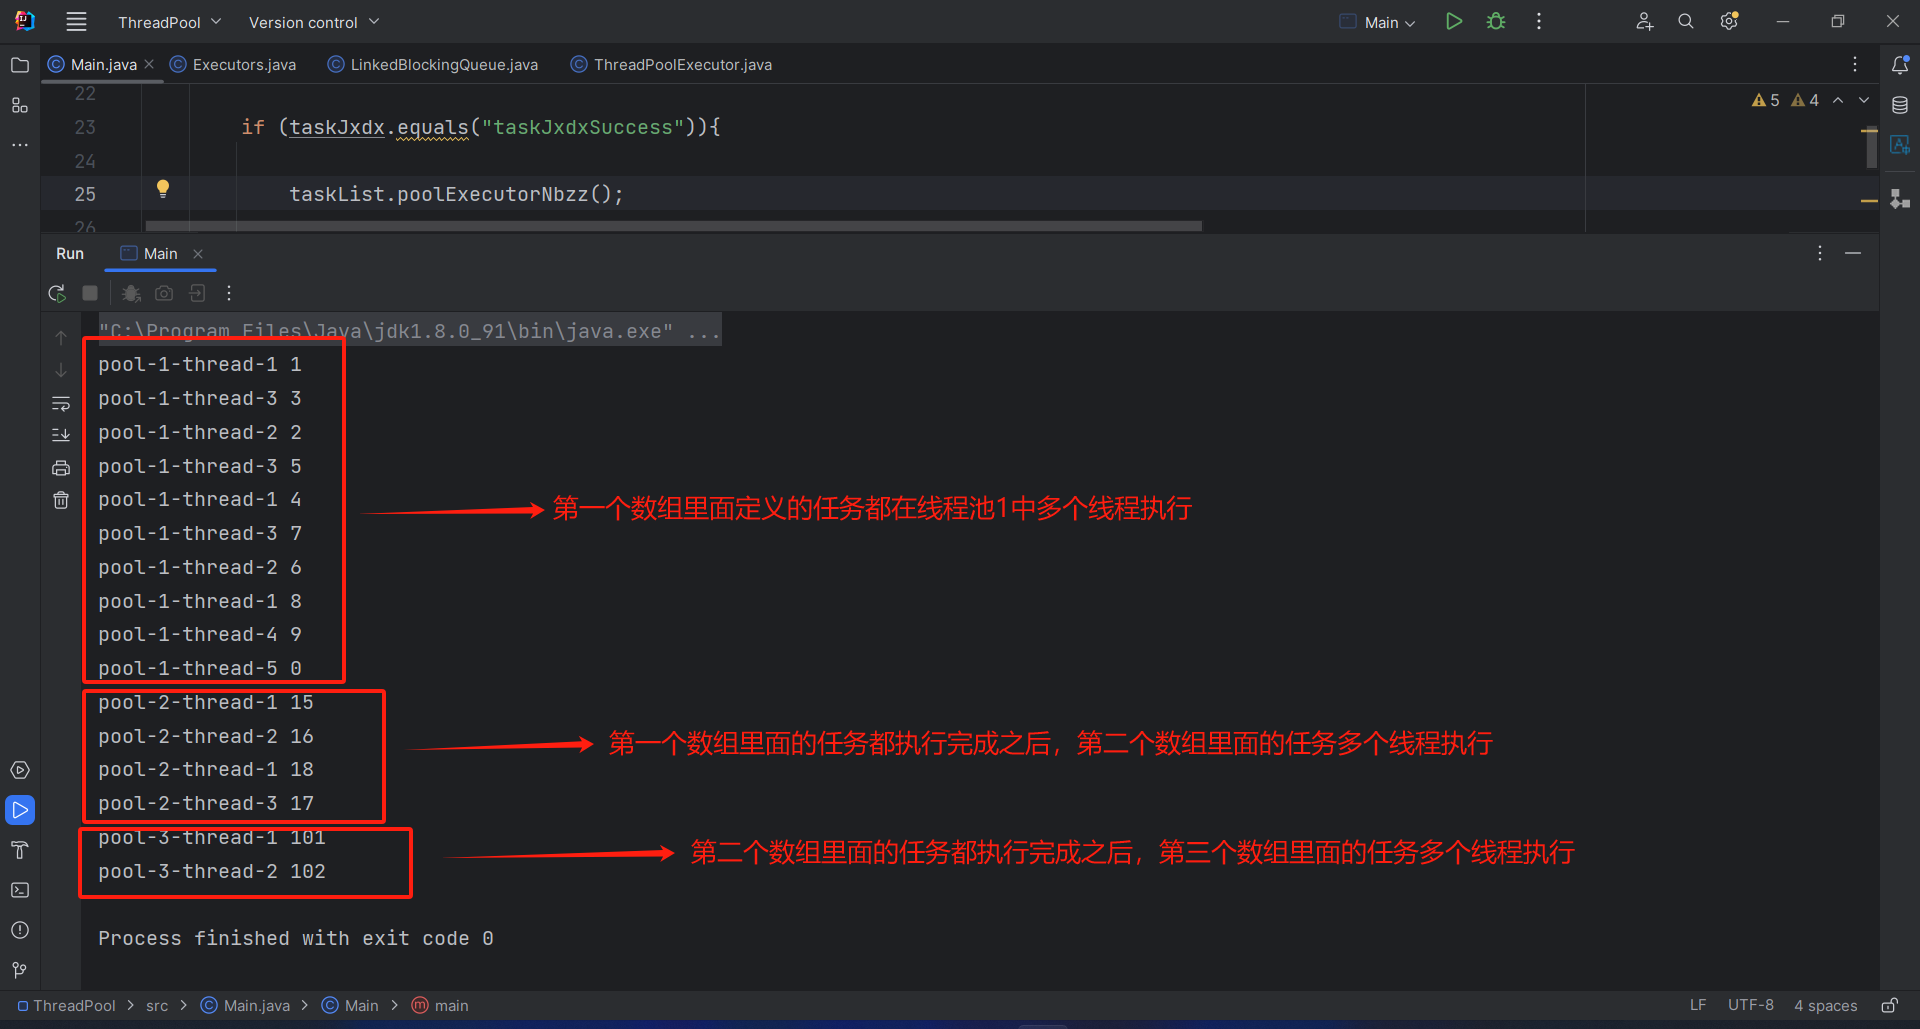This screenshot has width=1920, height=1029.
Task: Open the Structure tool window icon
Action: click(x=20, y=105)
